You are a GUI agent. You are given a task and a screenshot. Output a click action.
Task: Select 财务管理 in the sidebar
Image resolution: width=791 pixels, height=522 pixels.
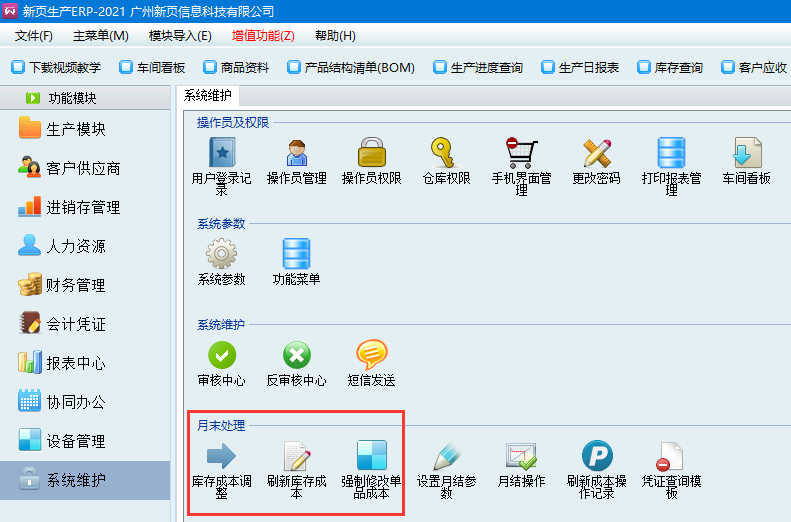tap(75, 285)
